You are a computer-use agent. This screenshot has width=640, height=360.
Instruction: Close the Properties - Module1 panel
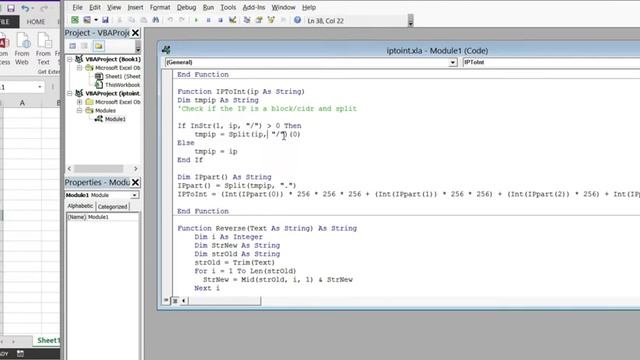pos(135,182)
